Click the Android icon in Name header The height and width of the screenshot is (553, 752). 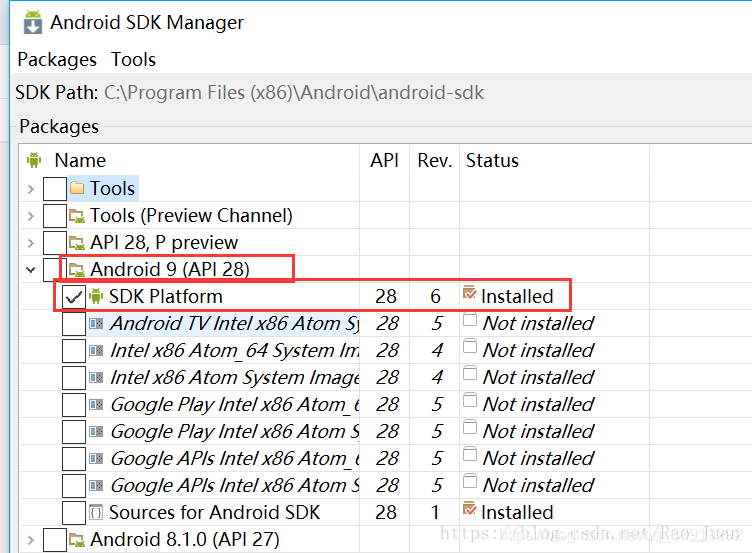(34, 160)
